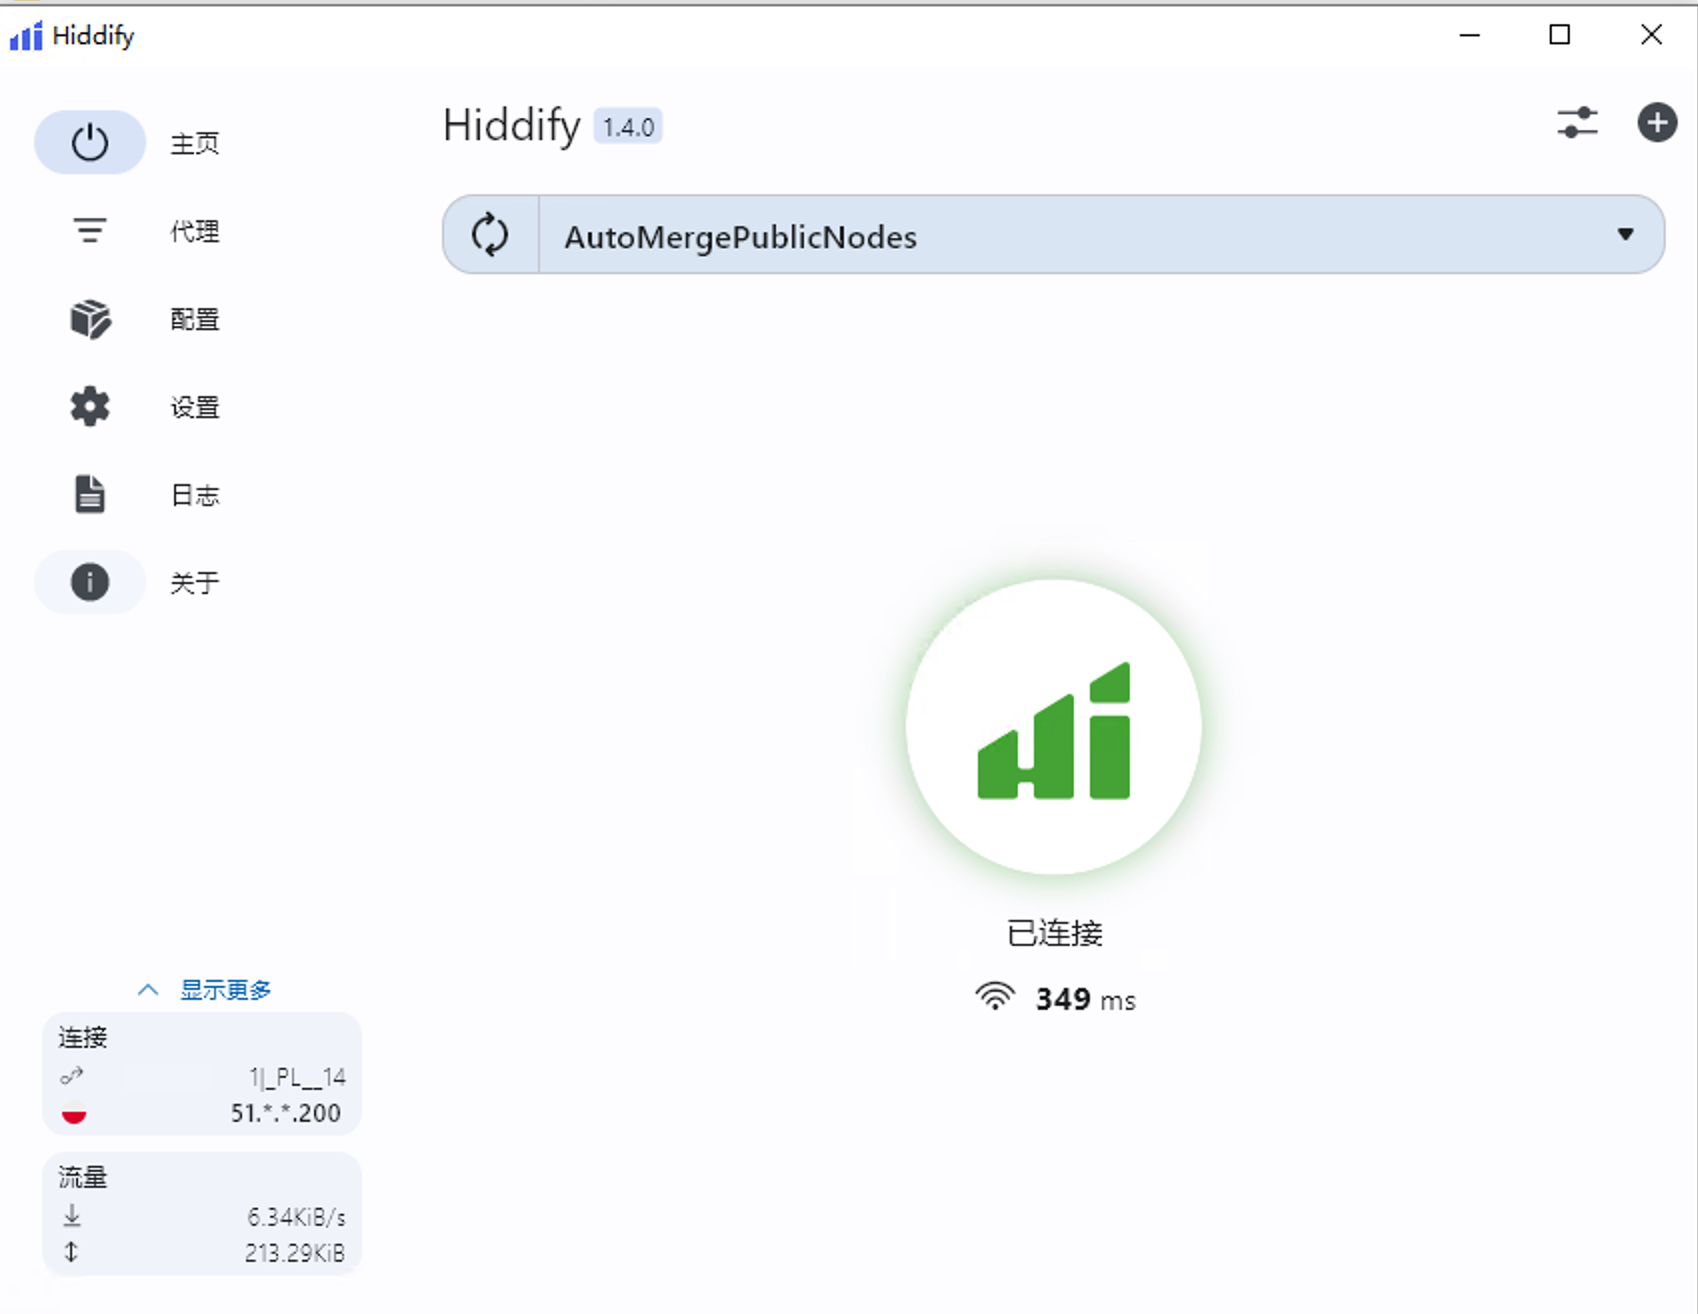Open the 主页 home power icon
Image resolution: width=1698 pixels, height=1314 pixels.
[90, 142]
